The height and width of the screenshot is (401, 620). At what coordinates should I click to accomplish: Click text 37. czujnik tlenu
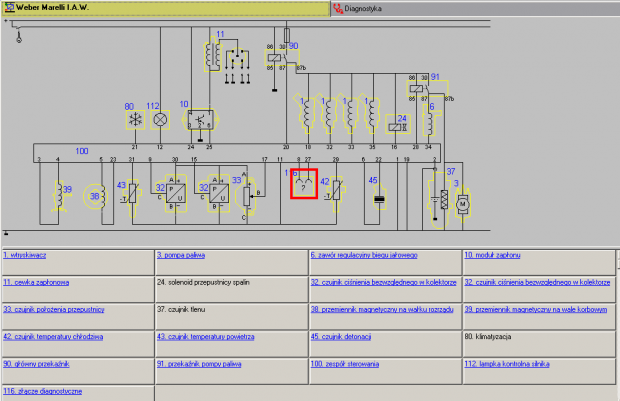pyautogui.click(x=181, y=309)
